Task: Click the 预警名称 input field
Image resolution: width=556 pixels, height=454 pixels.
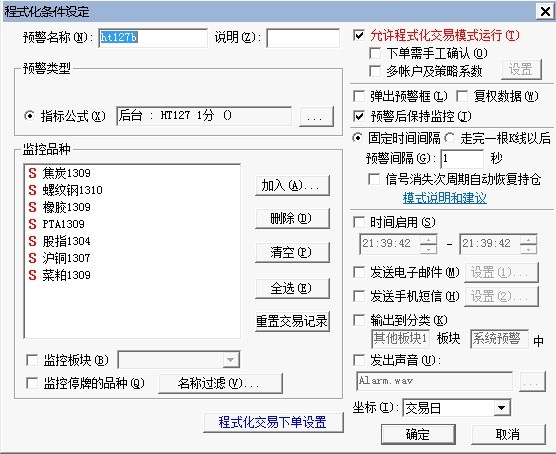Action: (153, 38)
